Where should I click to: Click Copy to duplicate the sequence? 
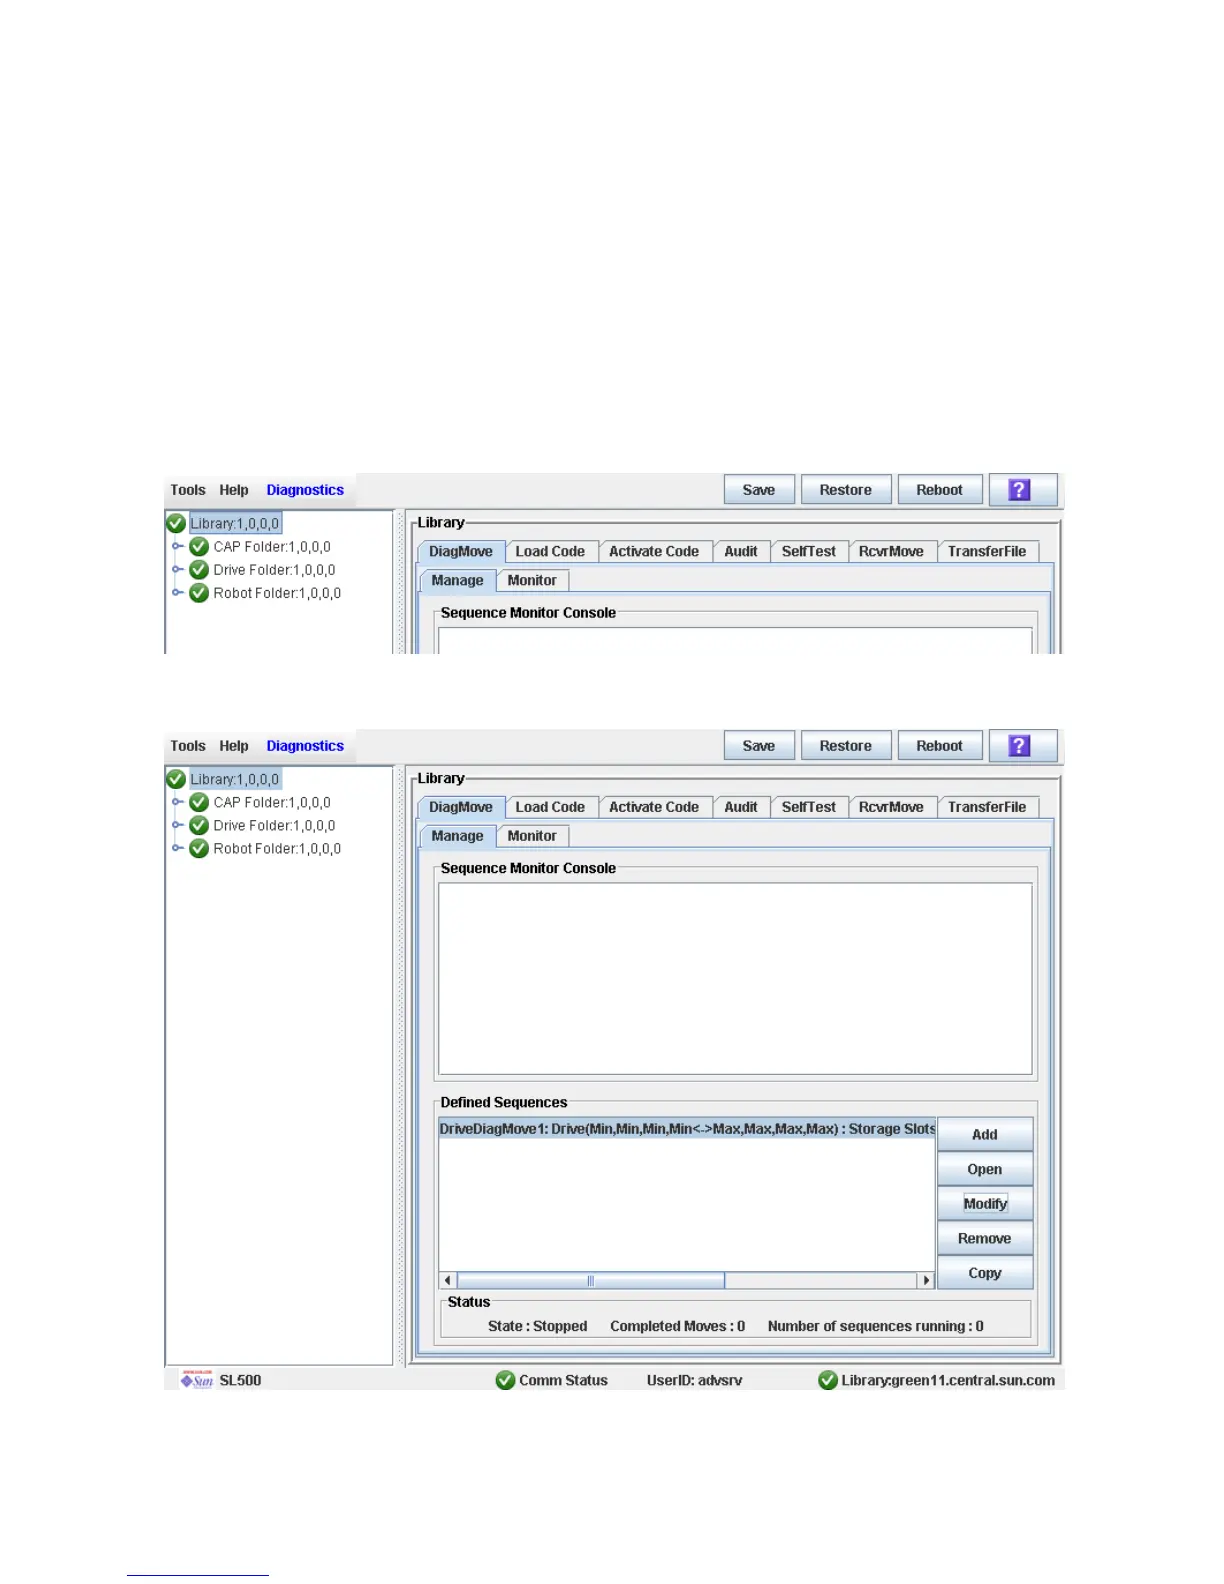985,1273
